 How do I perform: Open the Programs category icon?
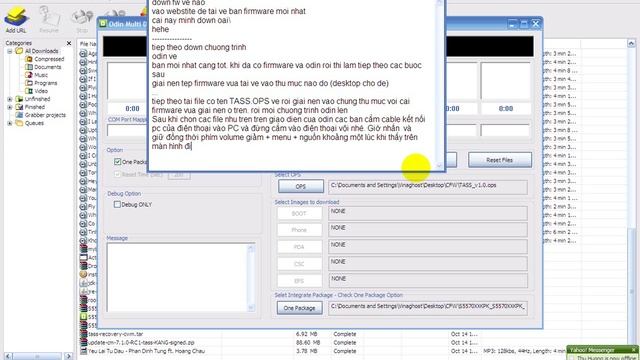coord(29,83)
